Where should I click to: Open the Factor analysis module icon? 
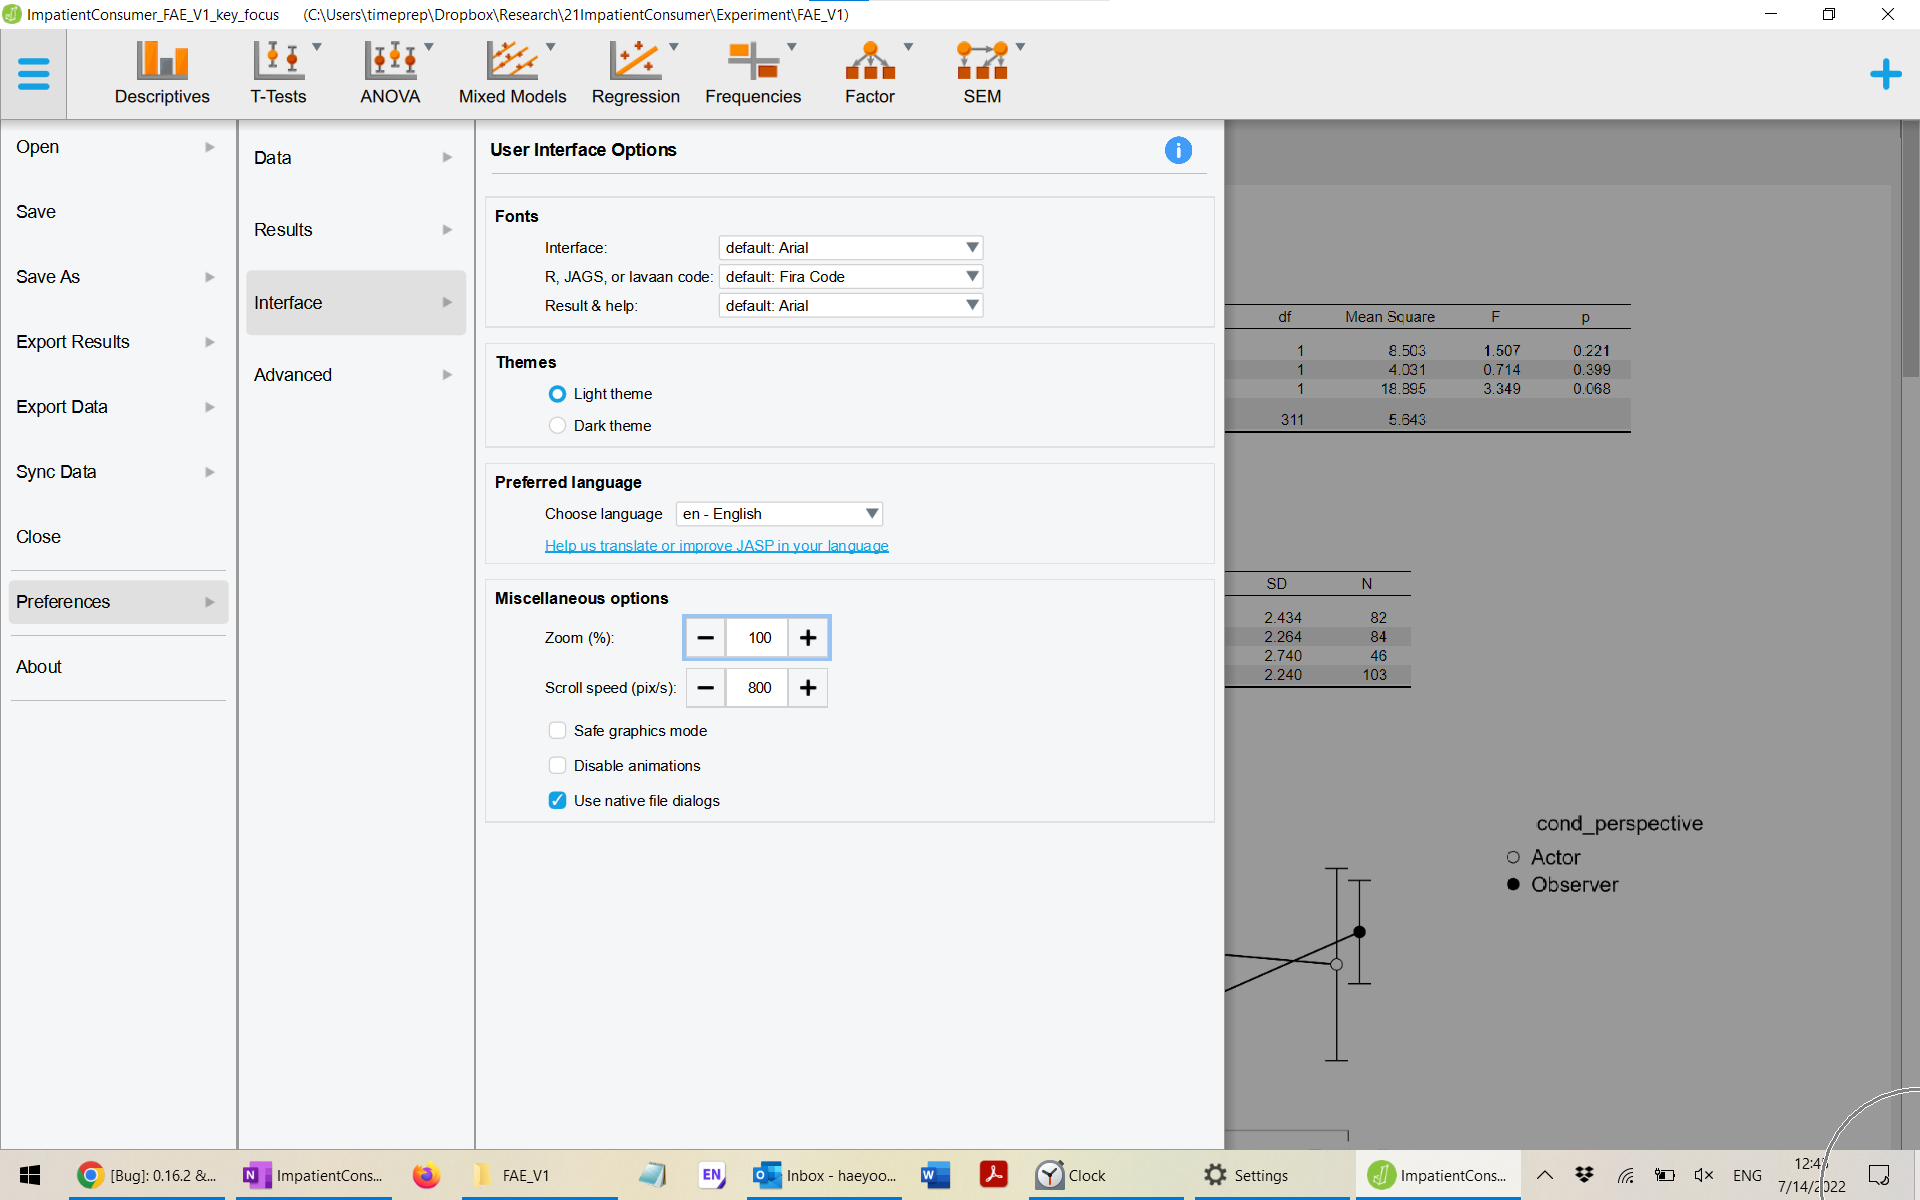[869, 73]
